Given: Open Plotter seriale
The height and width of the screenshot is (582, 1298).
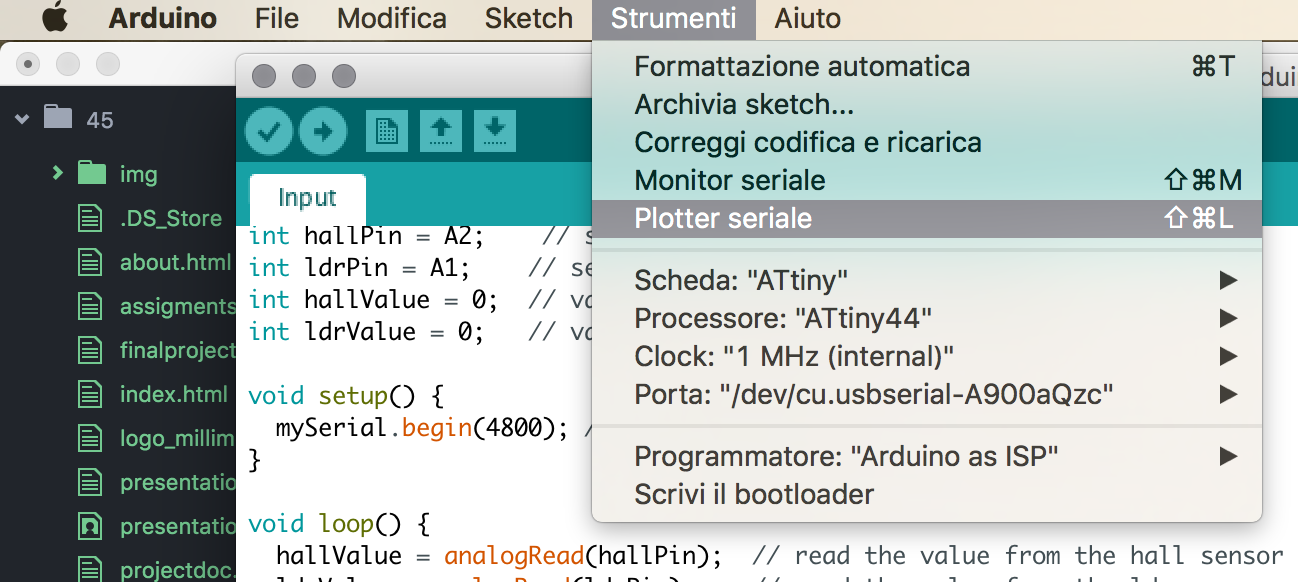Looking at the screenshot, I should pos(927,219).
